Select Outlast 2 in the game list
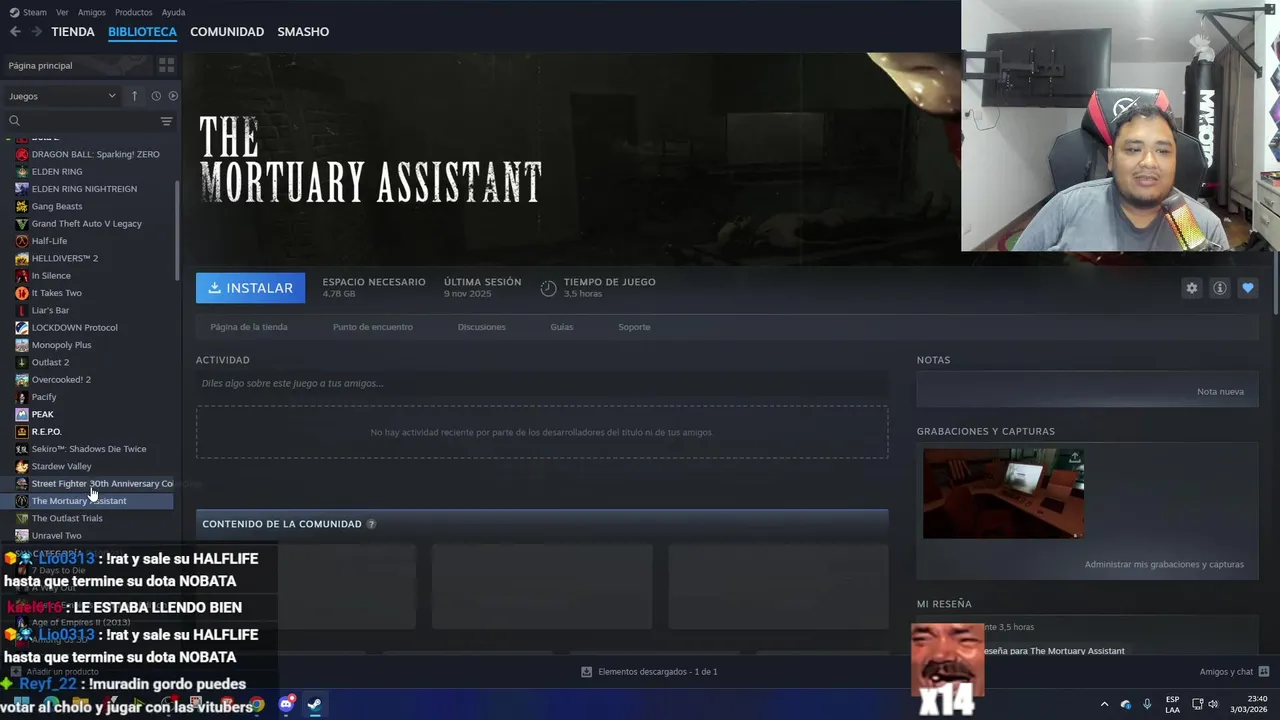1280x720 pixels. [x=50, y=362]
